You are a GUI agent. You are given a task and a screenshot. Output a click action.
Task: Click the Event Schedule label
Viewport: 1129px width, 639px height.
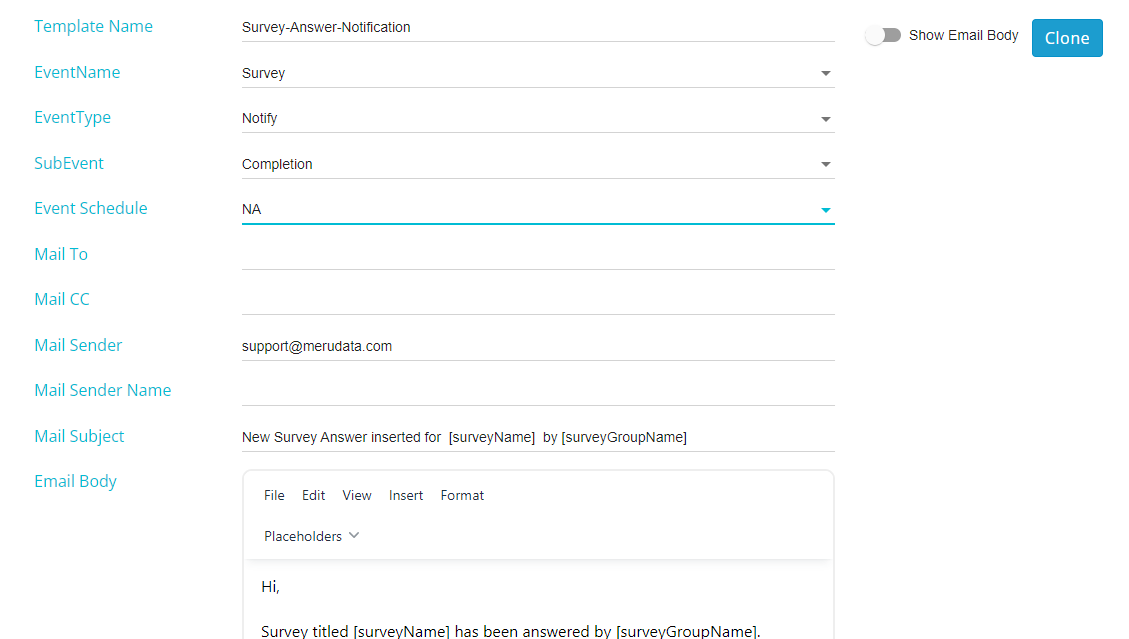click(91, 208)
